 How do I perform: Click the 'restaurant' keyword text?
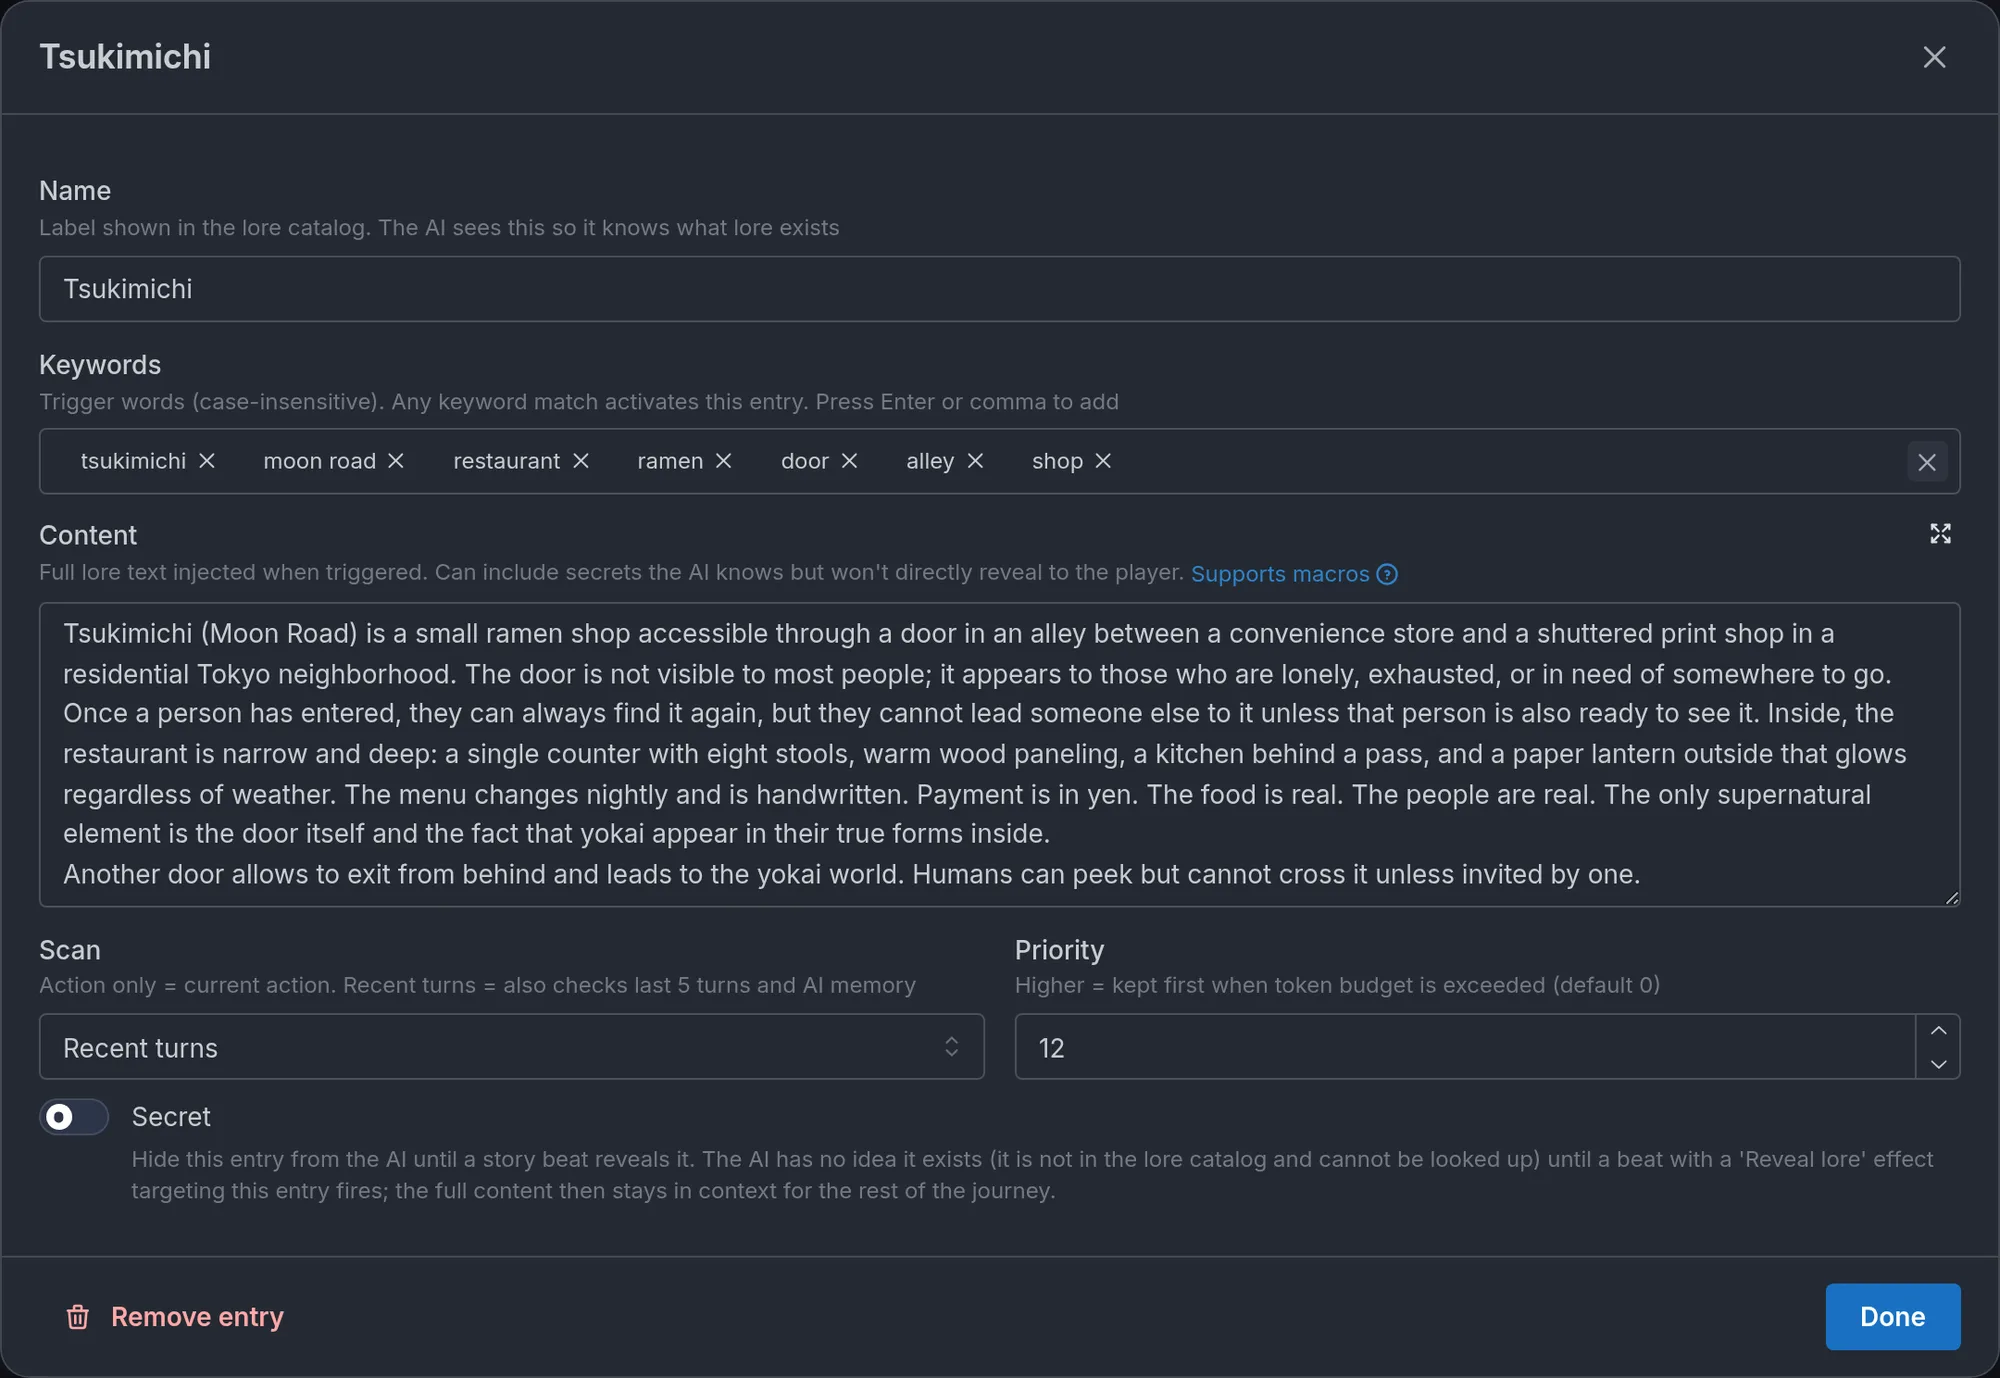(x=507, y=461)
